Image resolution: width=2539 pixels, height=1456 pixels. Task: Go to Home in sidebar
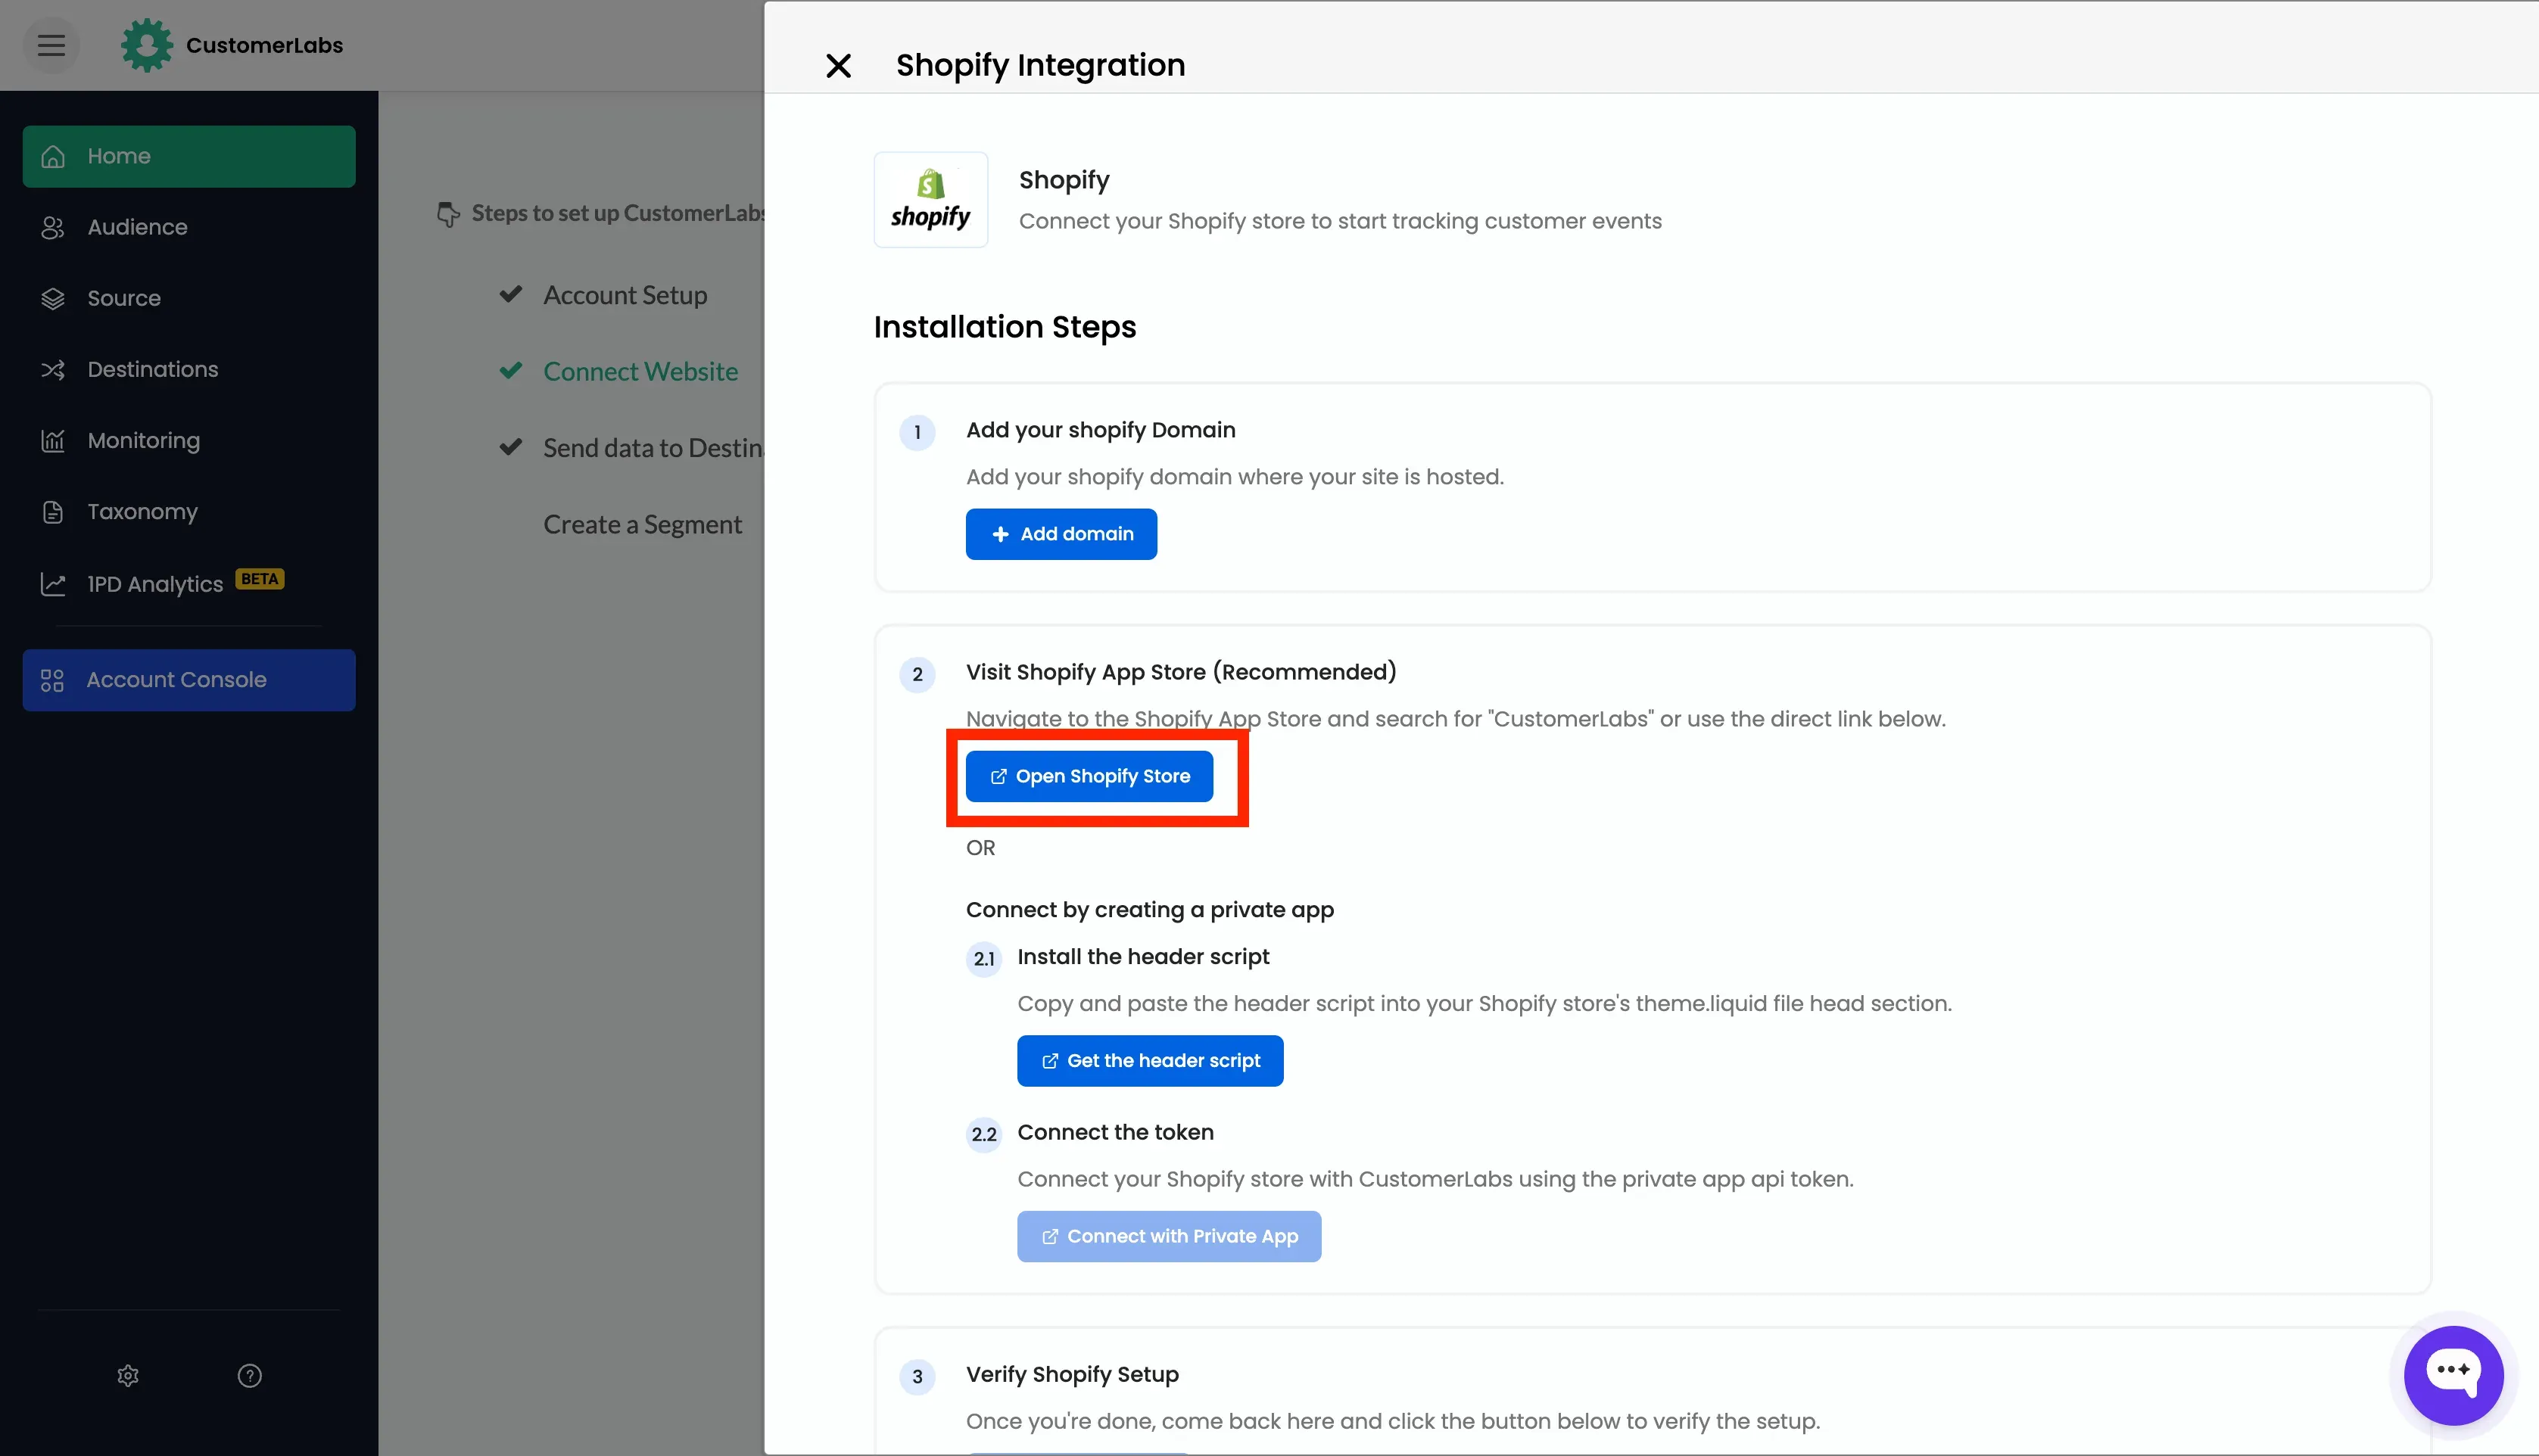click(x=189, y=156)
